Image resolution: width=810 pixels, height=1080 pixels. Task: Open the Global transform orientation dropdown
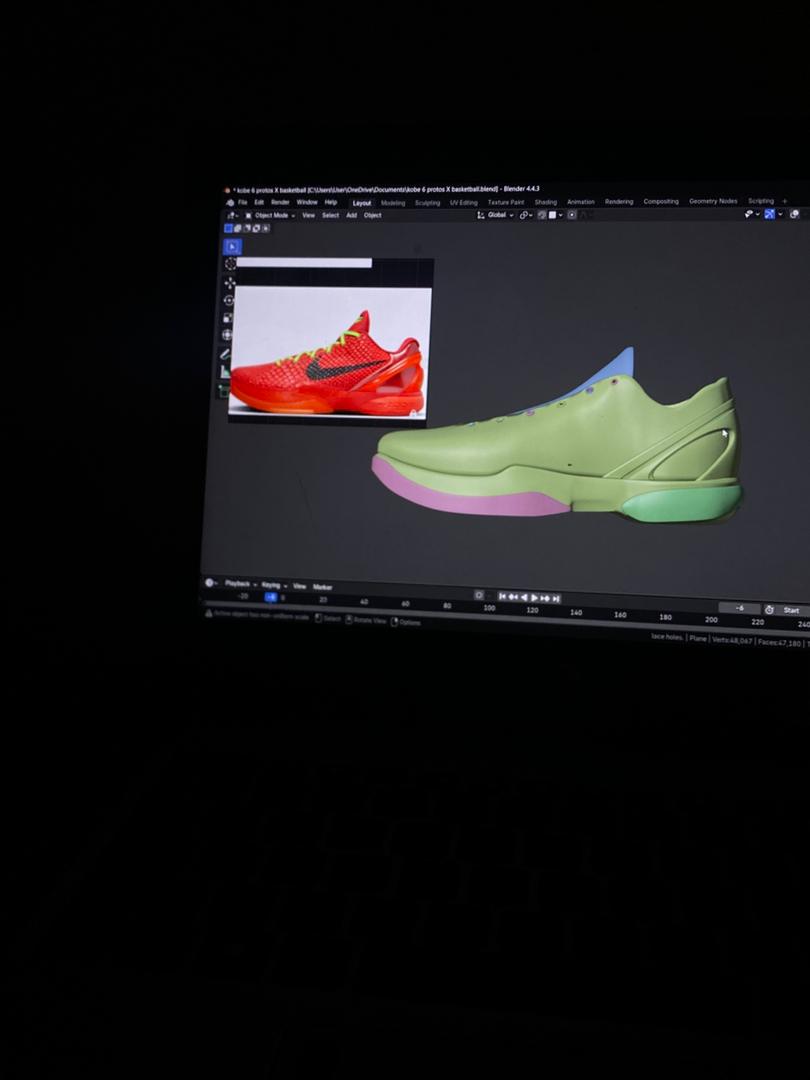[x=495, y=215]
